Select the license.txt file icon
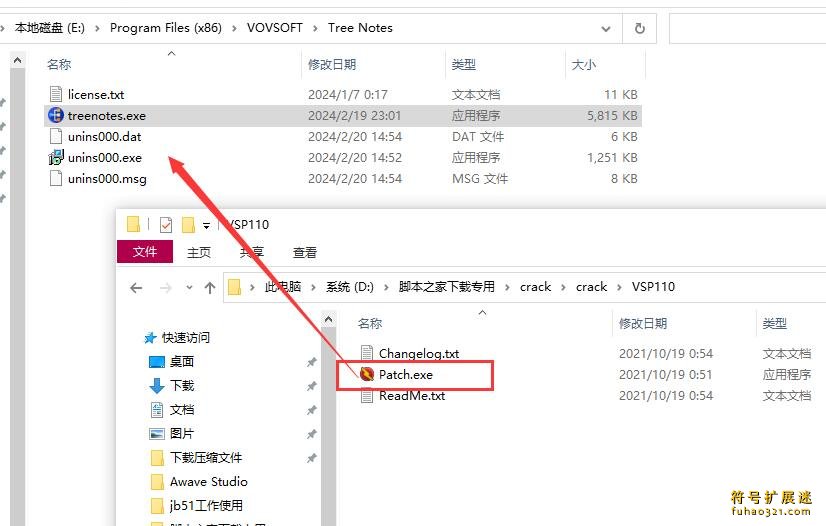The height and width of the screenshot is (526, 826). click(56, 94)
